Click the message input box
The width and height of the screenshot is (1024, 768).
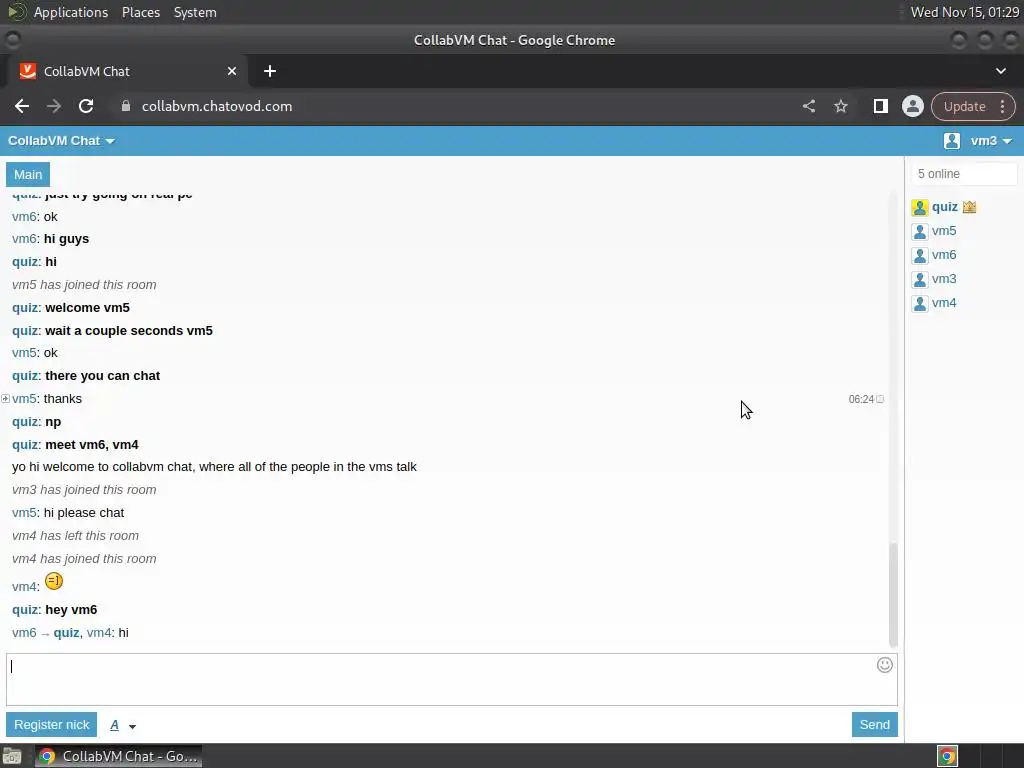coord(451,679)
